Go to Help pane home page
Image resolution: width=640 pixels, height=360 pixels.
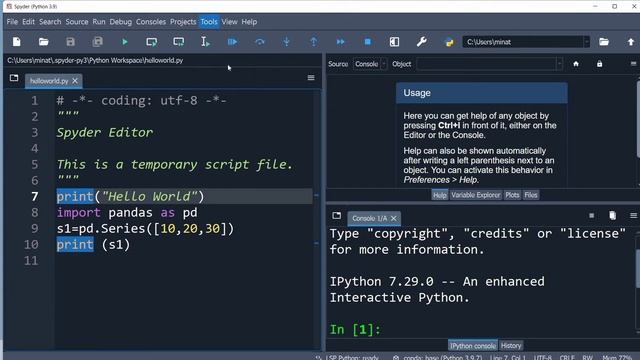pos(576,64)
